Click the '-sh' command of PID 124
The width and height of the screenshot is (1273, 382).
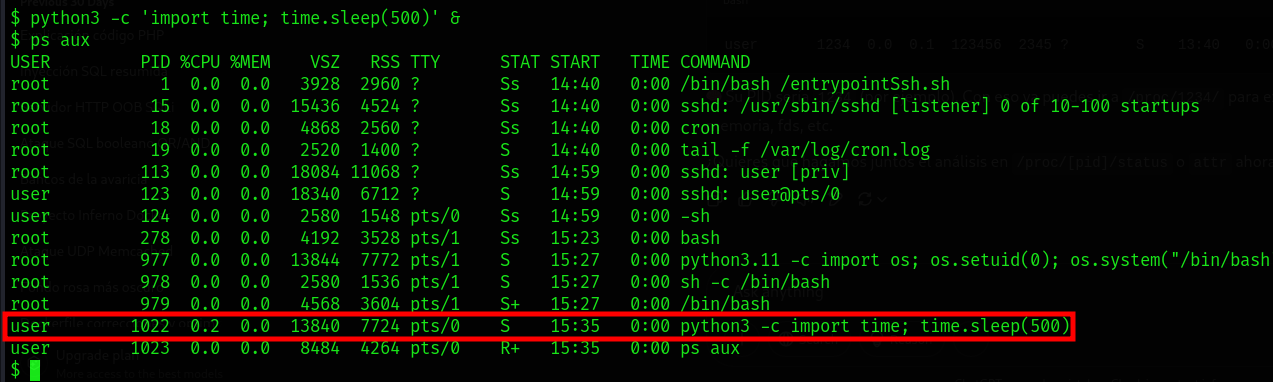click(695, 216)
